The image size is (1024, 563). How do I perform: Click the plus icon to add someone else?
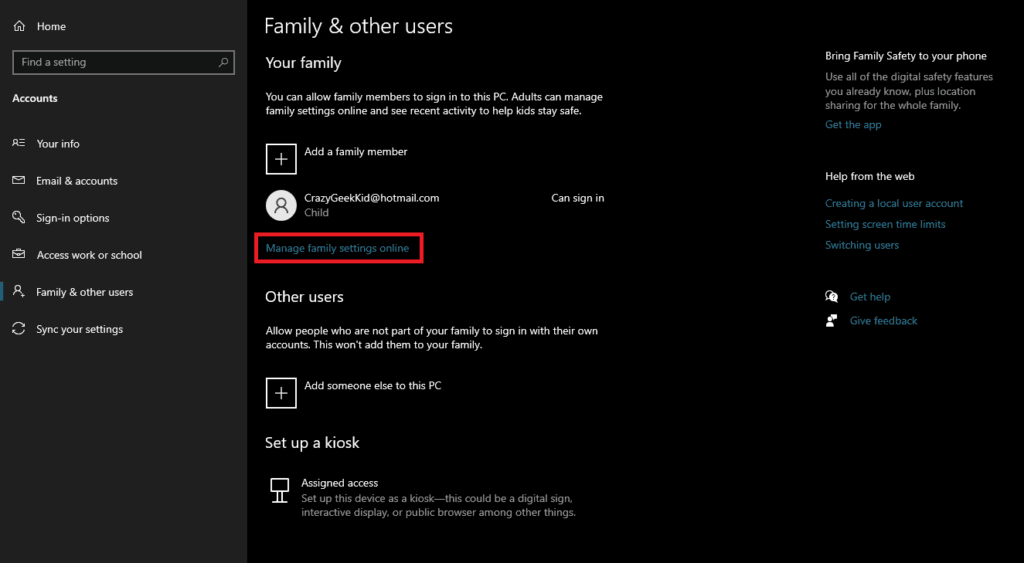281,392
